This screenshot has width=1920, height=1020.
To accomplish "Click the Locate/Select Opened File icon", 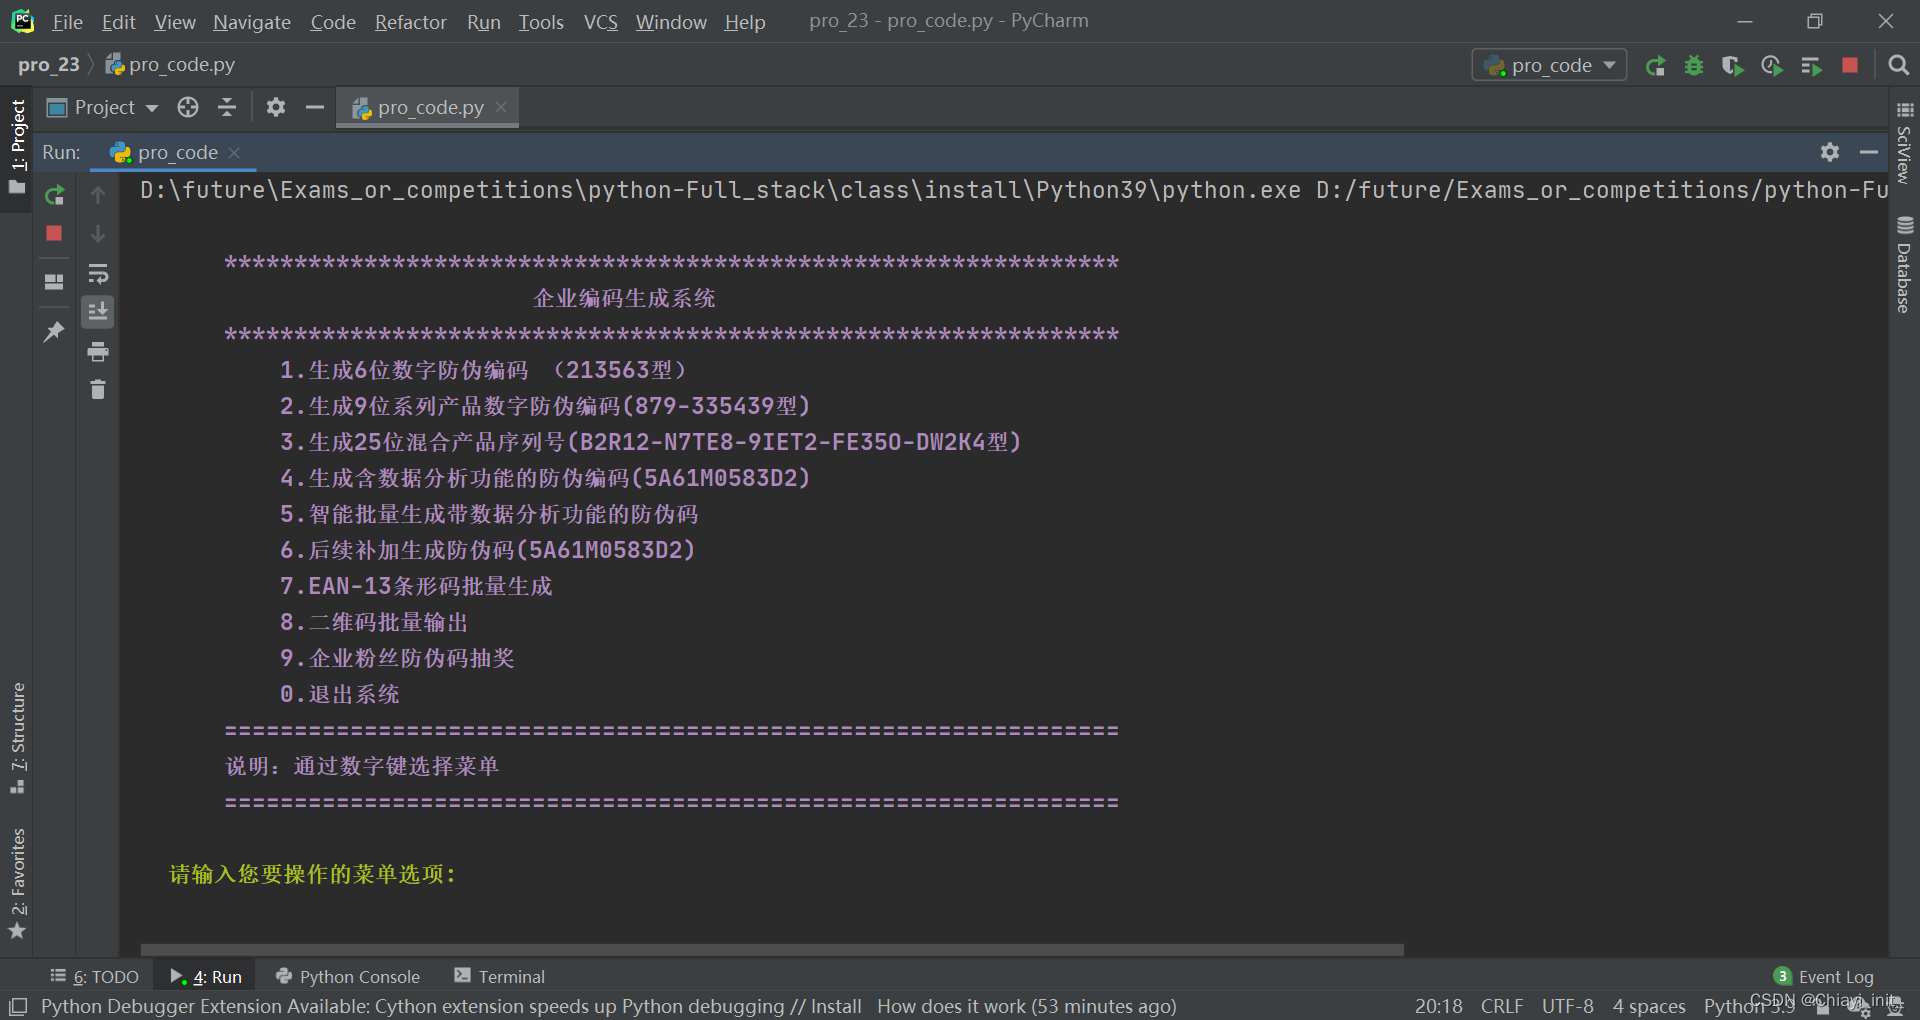I will coord(188,107).
